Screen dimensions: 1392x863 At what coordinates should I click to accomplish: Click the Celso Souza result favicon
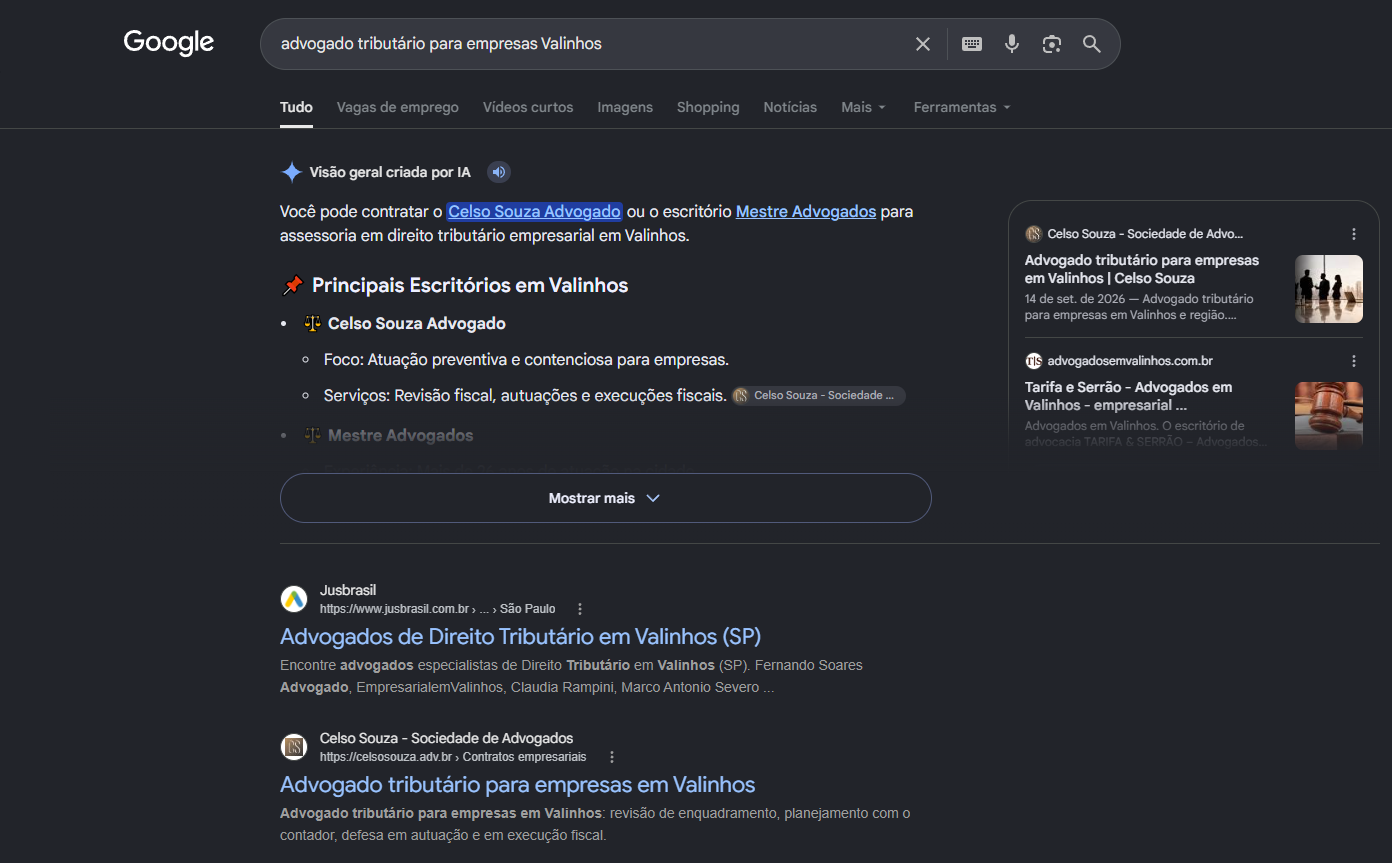tap(294, 747)
